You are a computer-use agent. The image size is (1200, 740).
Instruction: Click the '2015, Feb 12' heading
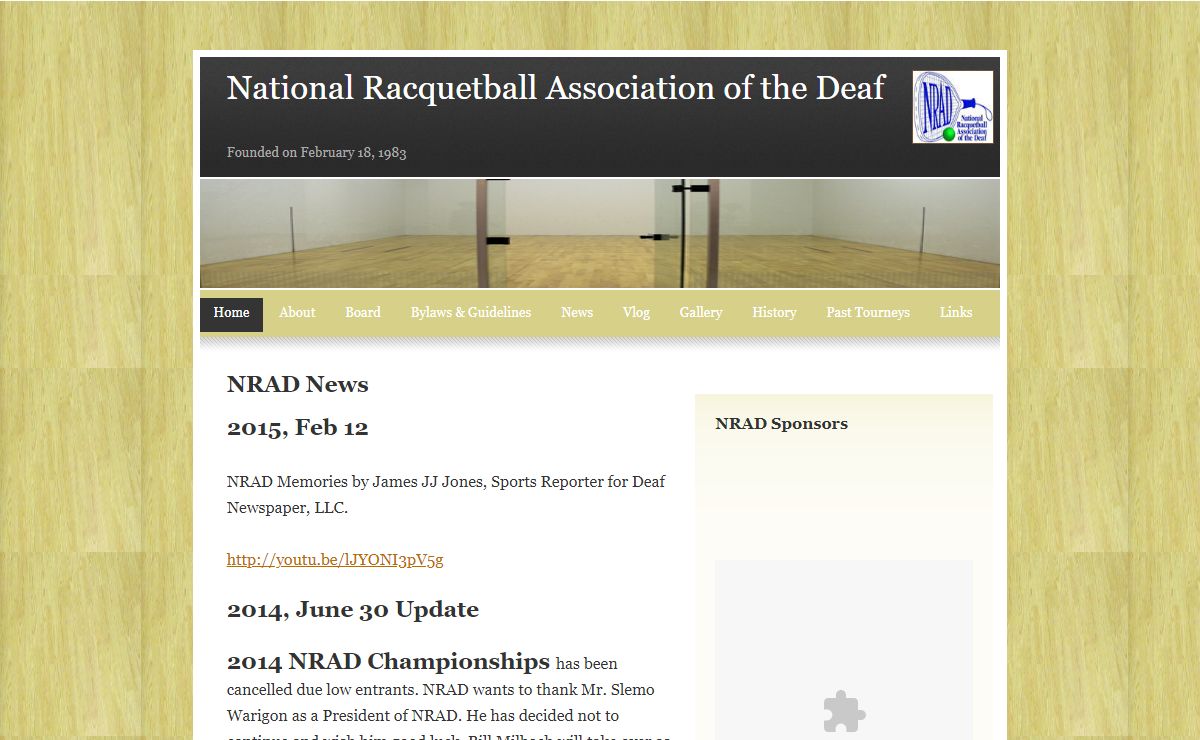[298, 428]
